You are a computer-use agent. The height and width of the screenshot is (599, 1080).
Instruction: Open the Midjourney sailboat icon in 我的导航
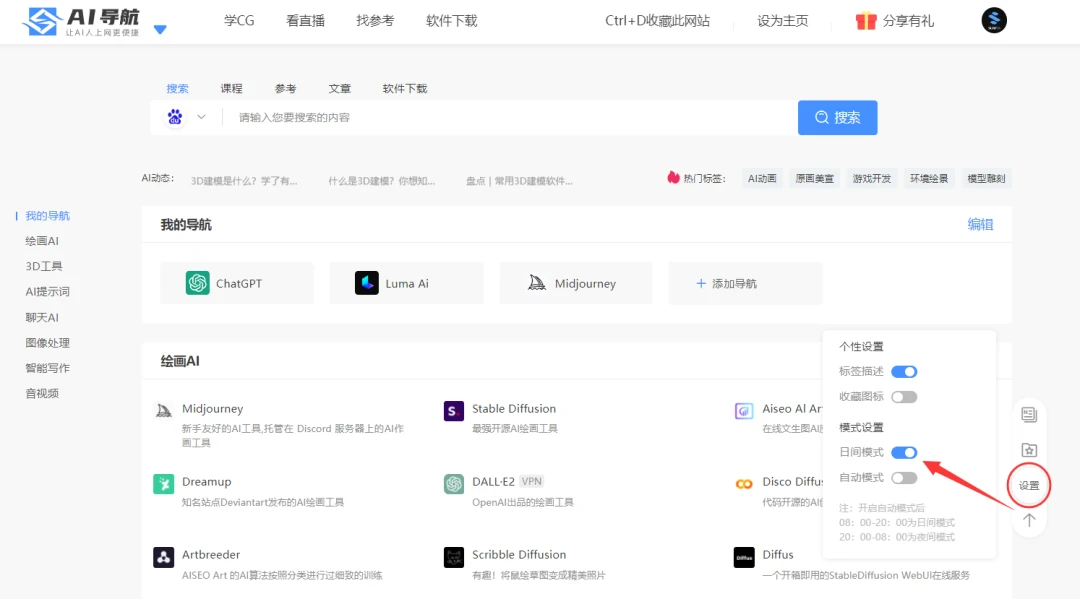(537, 283)
